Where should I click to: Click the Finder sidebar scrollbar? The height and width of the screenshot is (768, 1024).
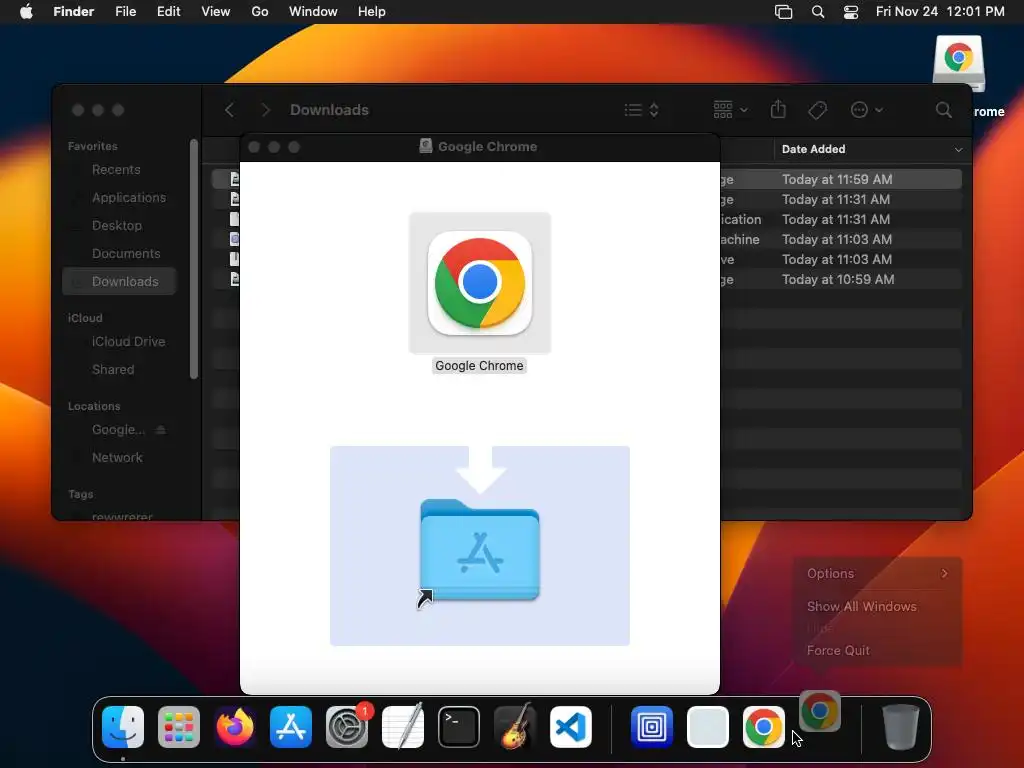coord(193,259)
